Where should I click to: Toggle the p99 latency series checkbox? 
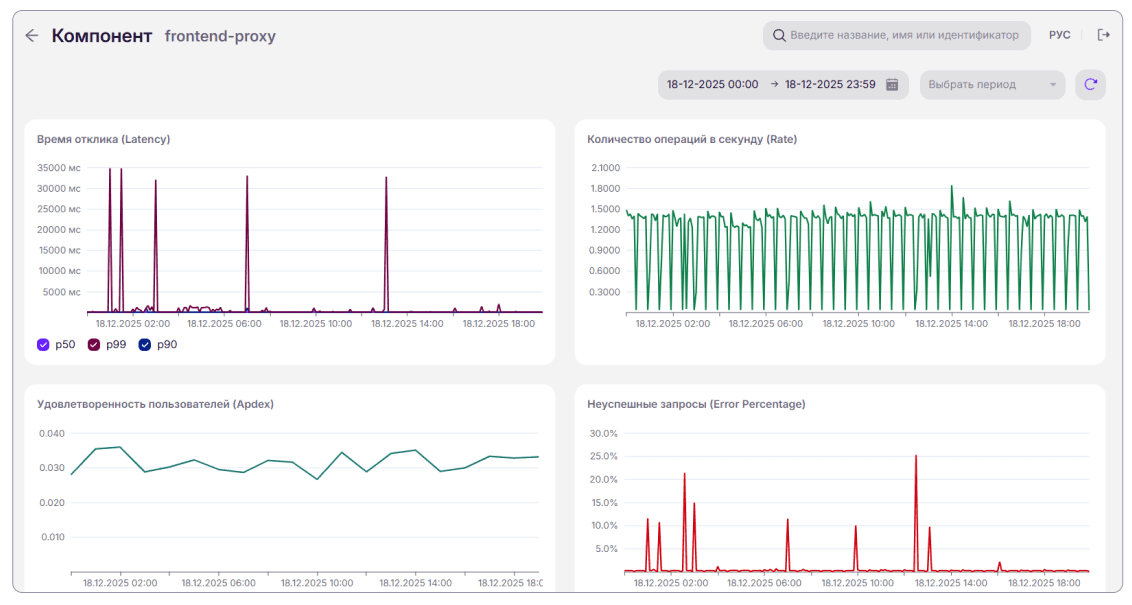click(x=94, y=344)
